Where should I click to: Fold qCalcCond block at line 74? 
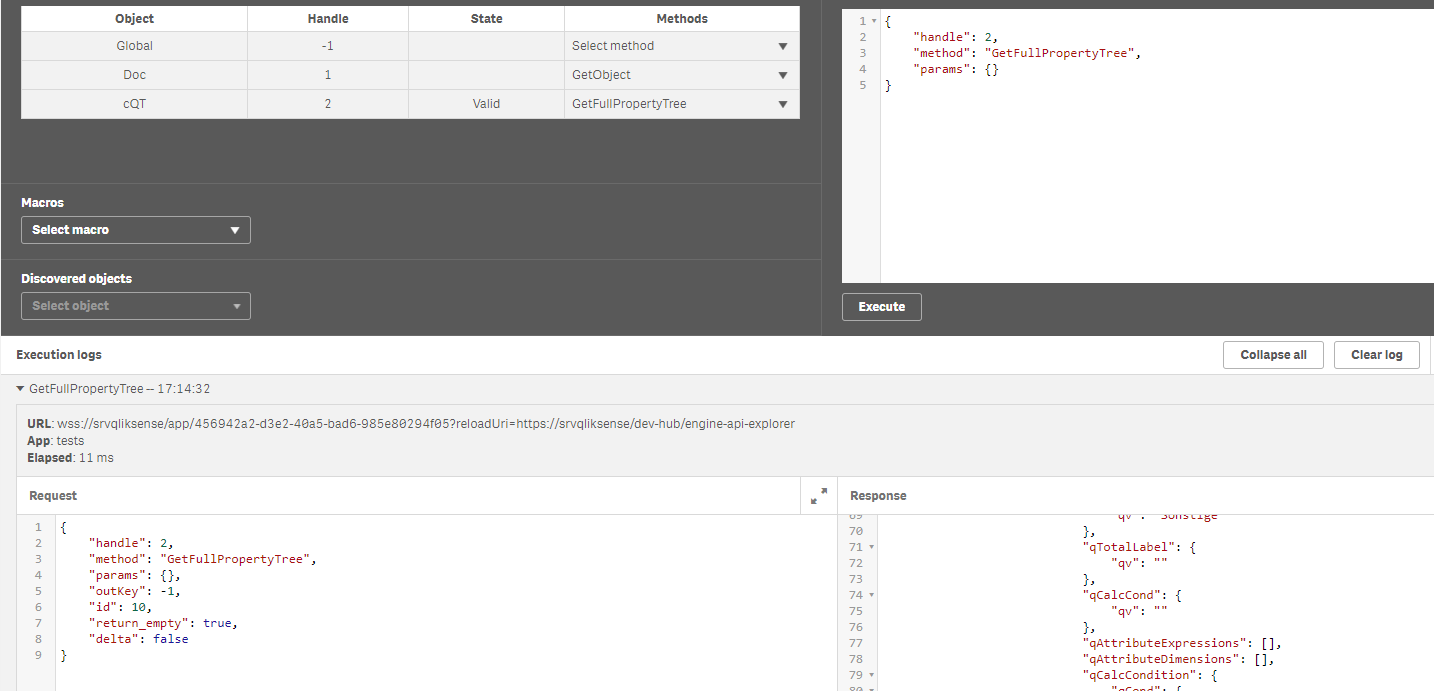871,595
